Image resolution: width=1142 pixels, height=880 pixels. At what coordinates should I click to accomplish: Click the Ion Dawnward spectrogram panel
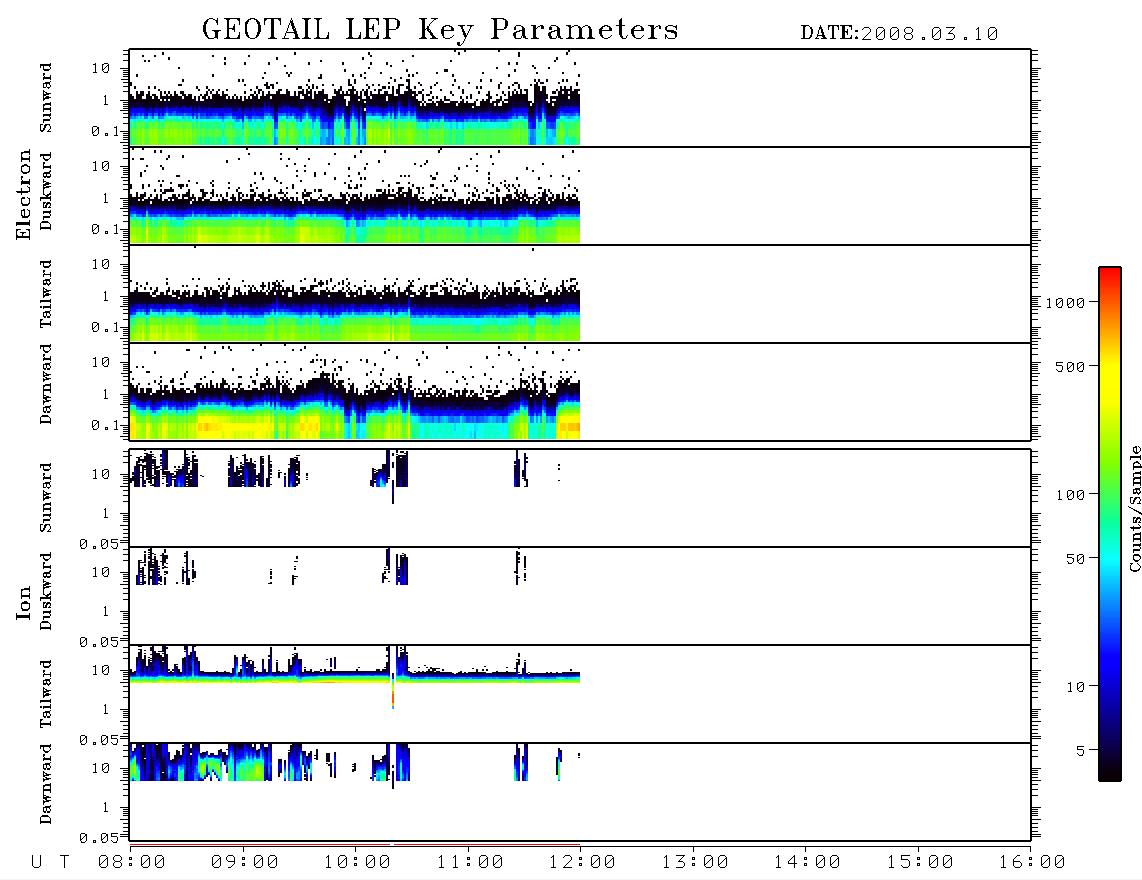[x=580, y=791]
